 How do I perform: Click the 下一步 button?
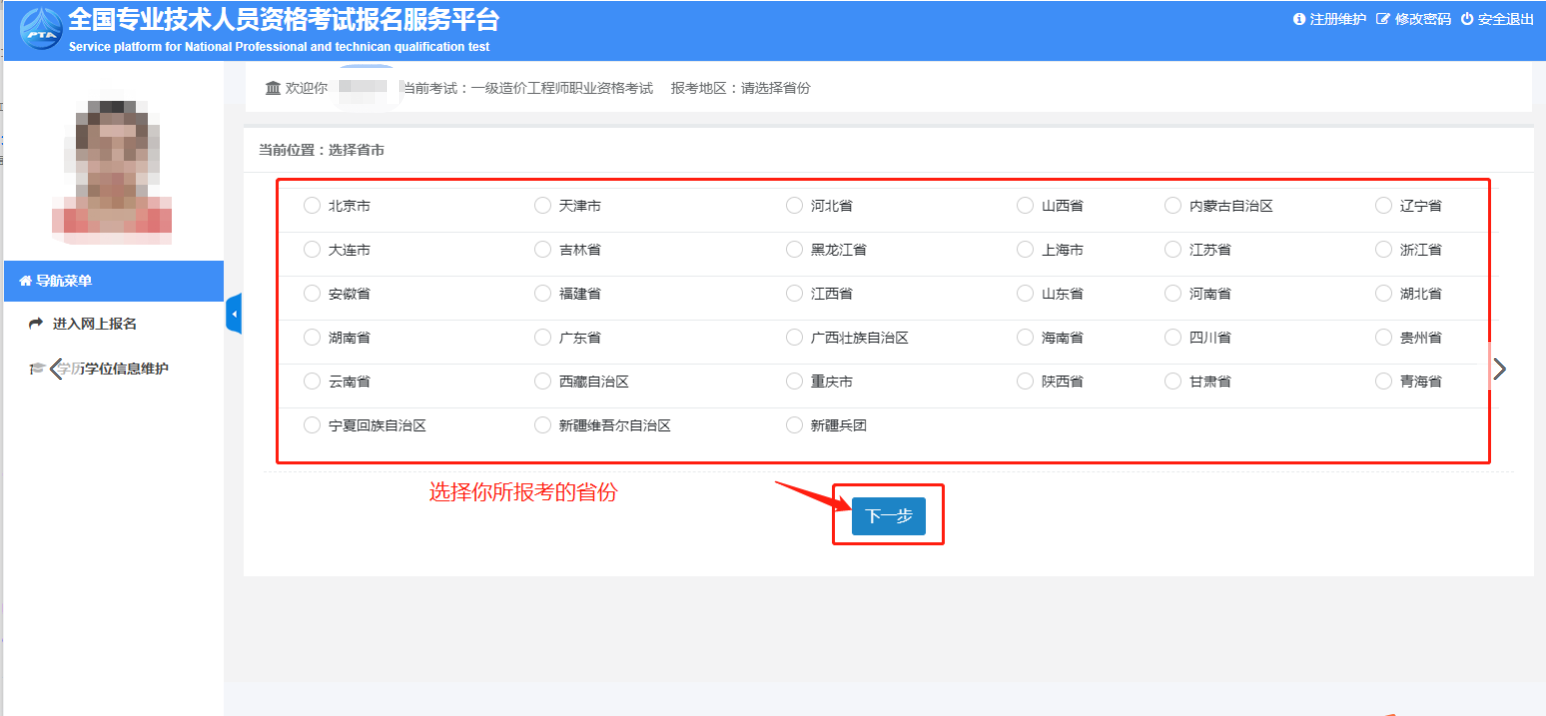point(888,516)
